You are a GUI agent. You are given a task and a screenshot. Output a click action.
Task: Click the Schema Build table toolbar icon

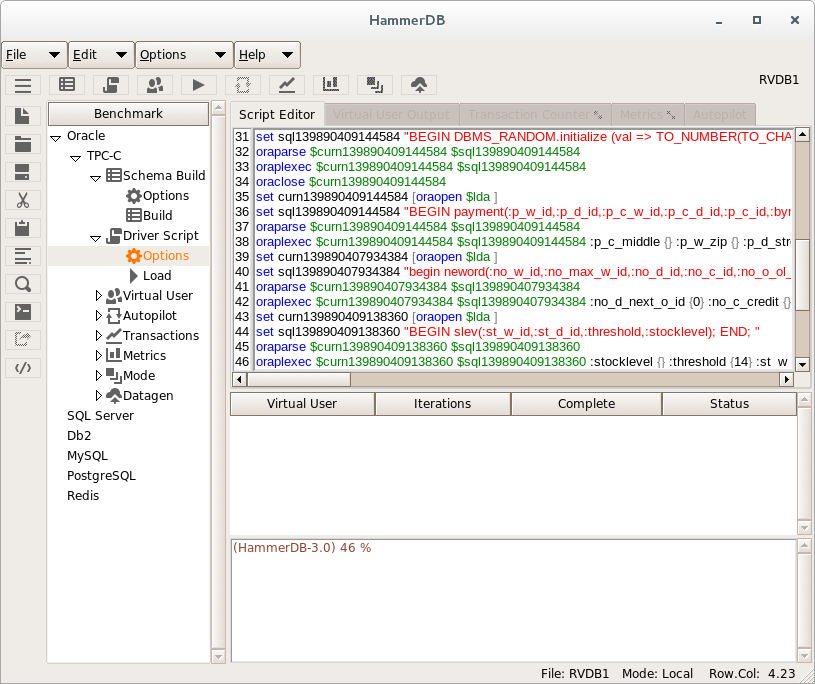coord(67,85)
